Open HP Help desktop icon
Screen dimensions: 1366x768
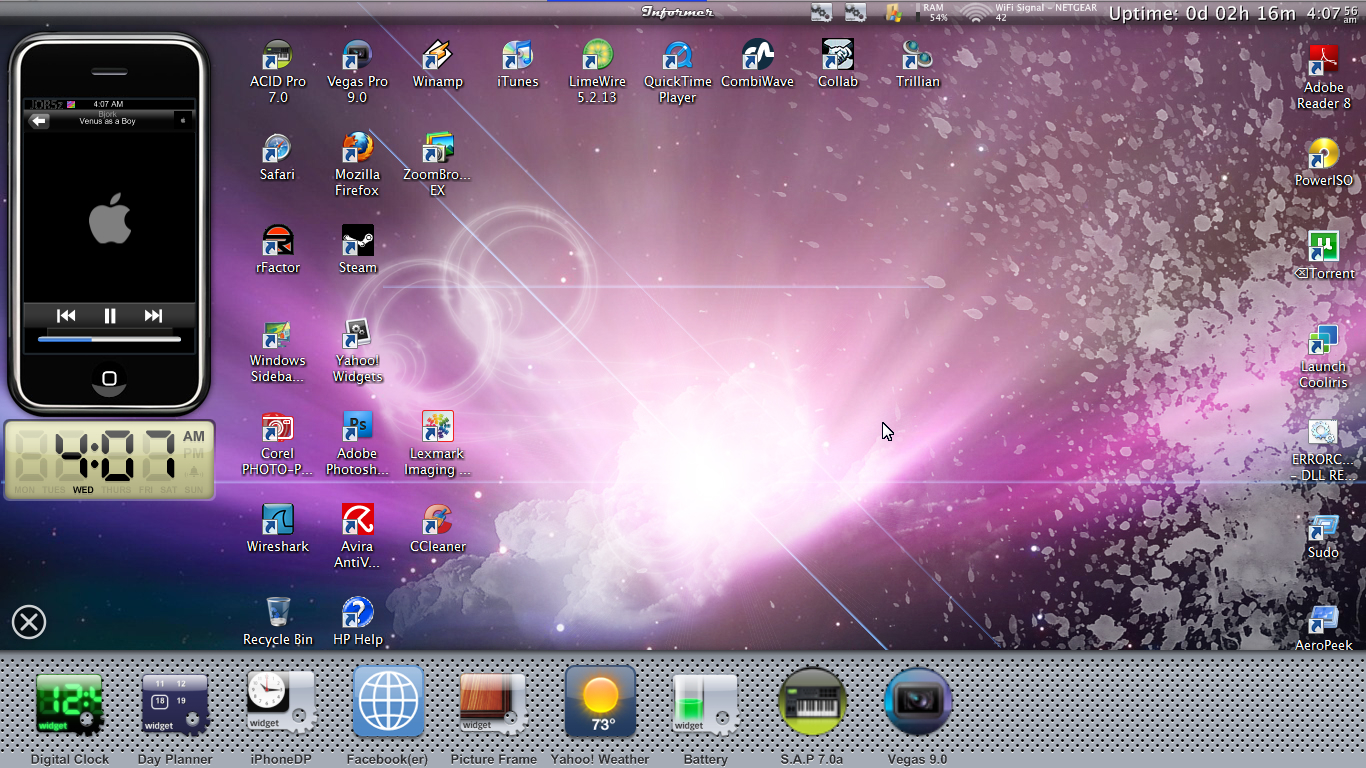(x=357, y=622)
